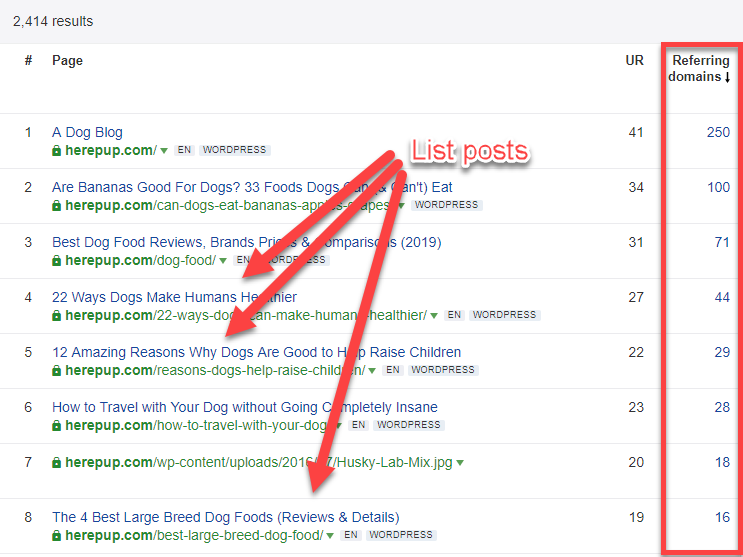Click the EN badge on Best Large Breed row
Image resolution: width=743 pixels, height=557 pixels.
(350, 535)
